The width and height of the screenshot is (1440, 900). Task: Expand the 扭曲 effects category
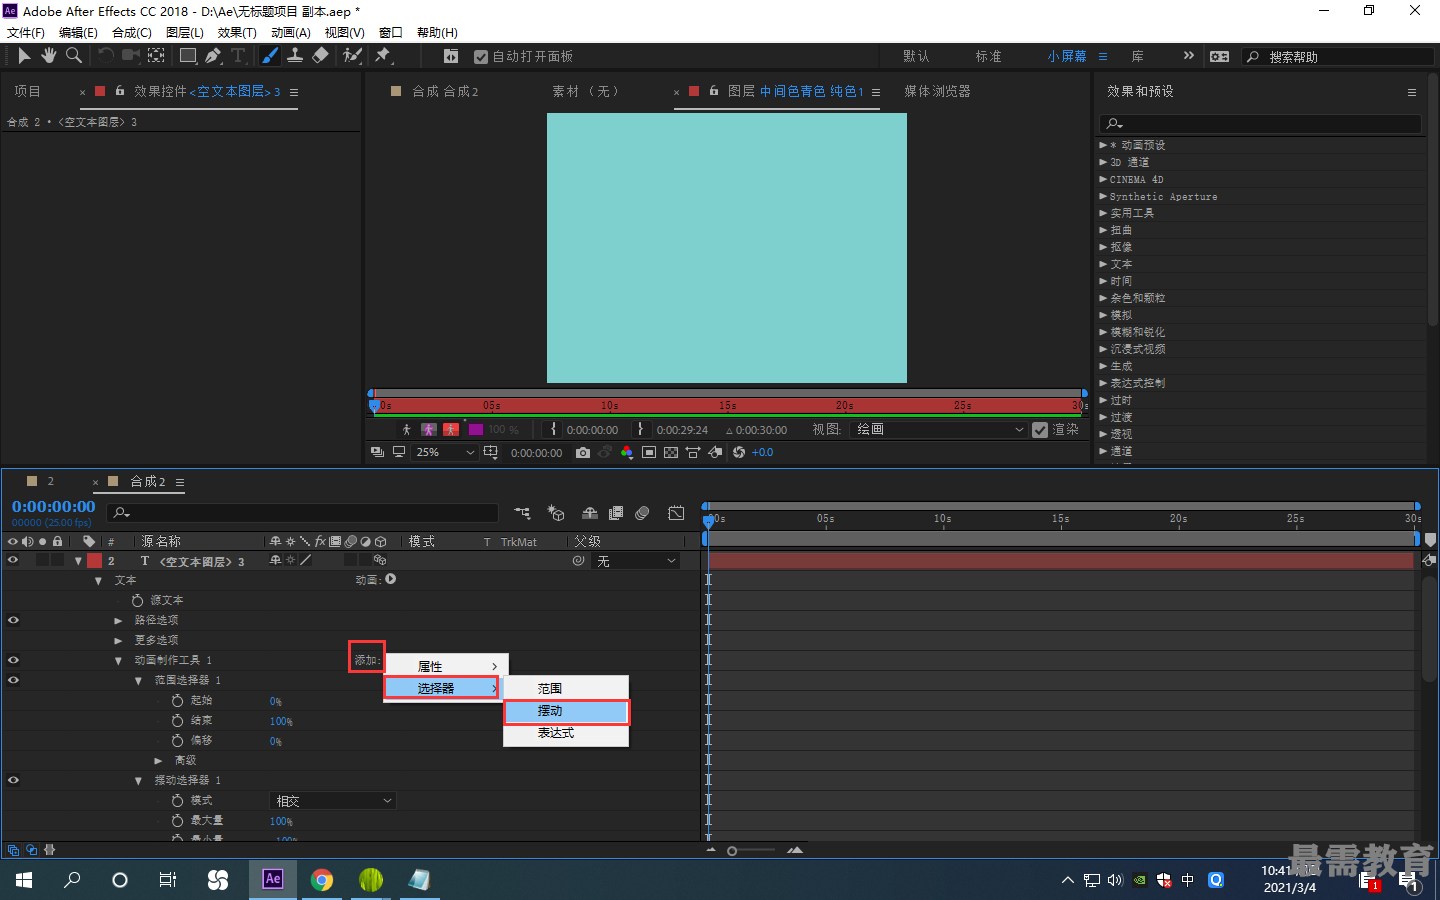click(1103, 230)
